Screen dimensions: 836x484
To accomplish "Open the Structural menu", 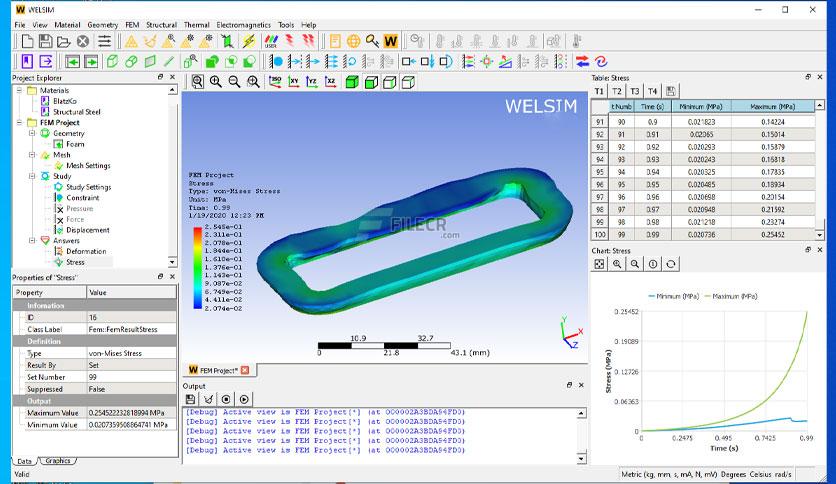I will [161, 25].
